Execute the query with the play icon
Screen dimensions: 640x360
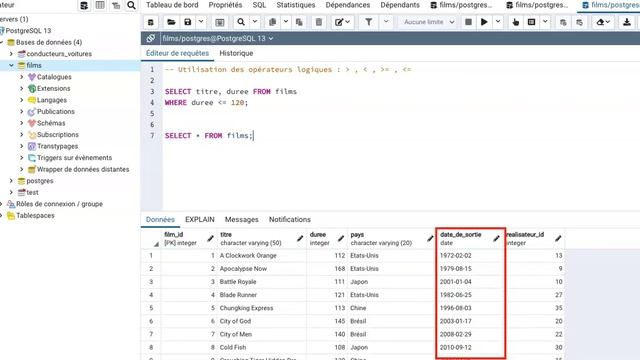point(484,22)
